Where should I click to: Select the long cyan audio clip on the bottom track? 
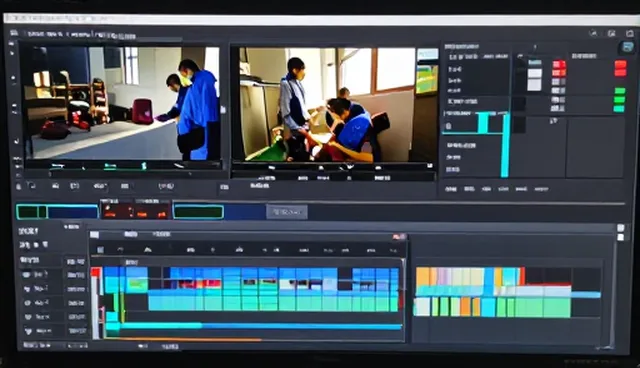click(x=254, y=326)
